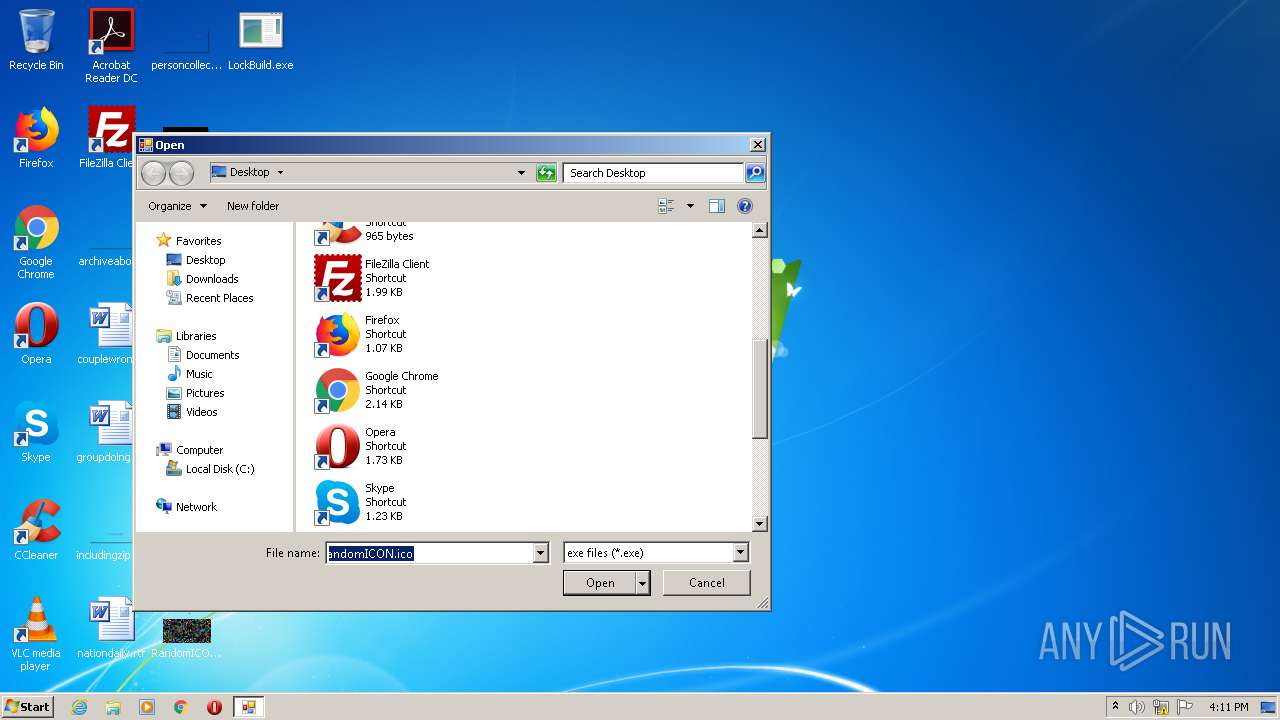
Task: Click the Opera icon in the taskbar
Action: tap(214, 707)
